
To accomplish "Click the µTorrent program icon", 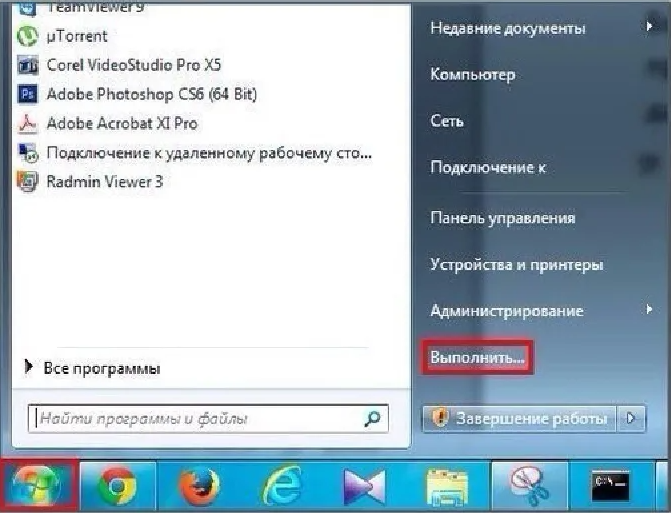I will click(x=27, y=36).
